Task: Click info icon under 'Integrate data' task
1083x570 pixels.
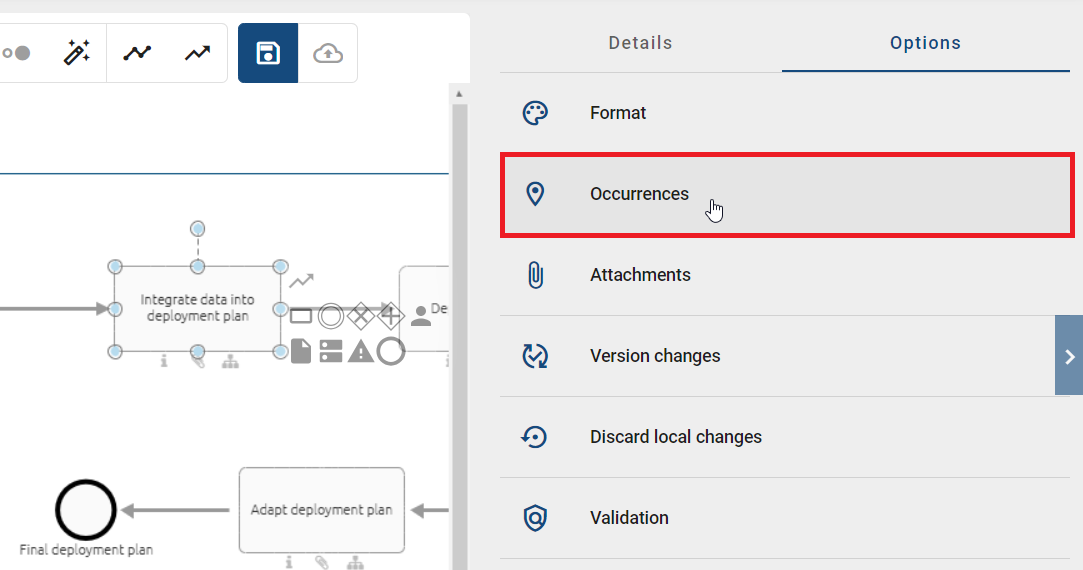Action: (164, 361)
